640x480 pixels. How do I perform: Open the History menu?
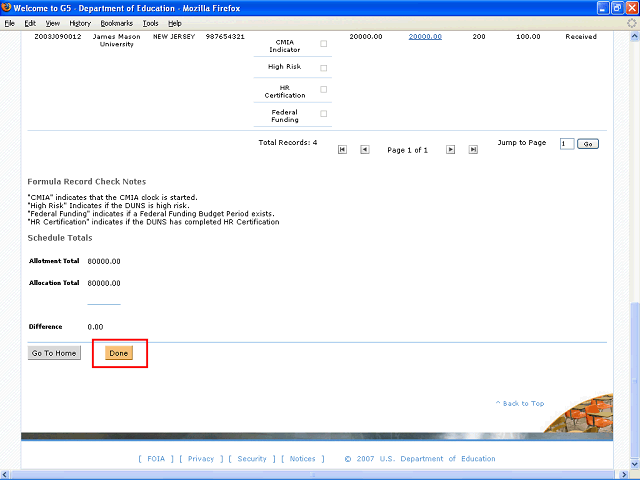click(x=80, y=23)
